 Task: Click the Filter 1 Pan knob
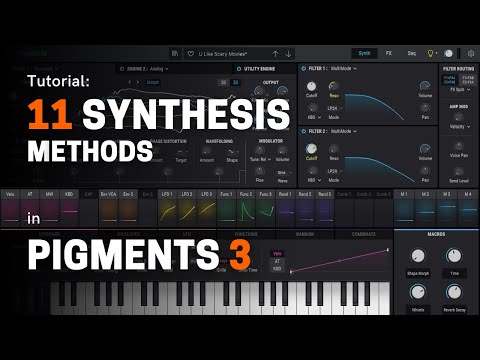425,108
